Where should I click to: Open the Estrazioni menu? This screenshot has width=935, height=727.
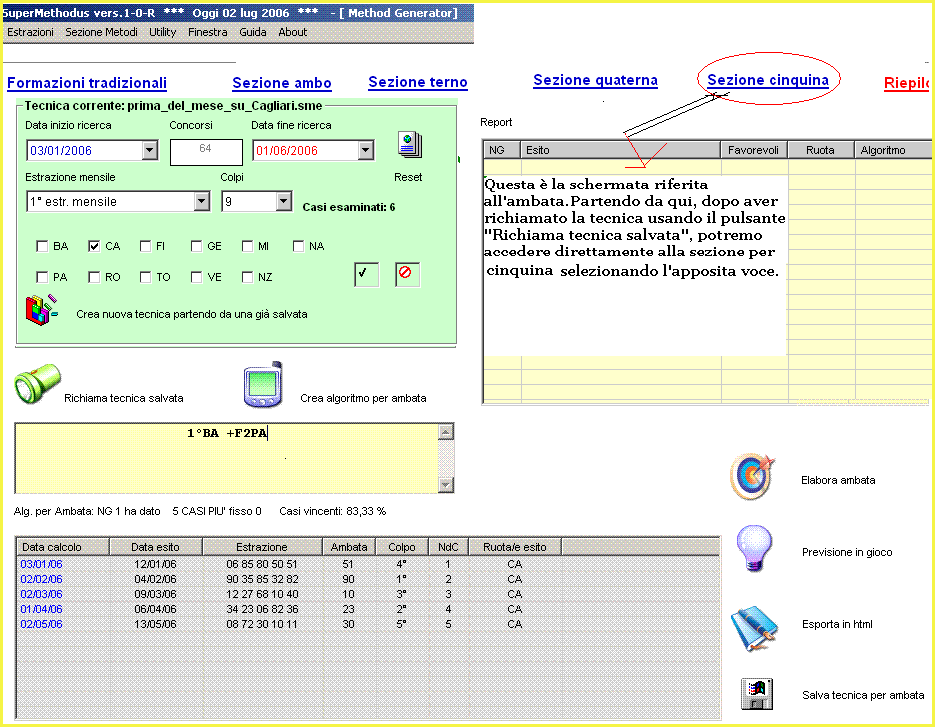[x=30, y=32]
